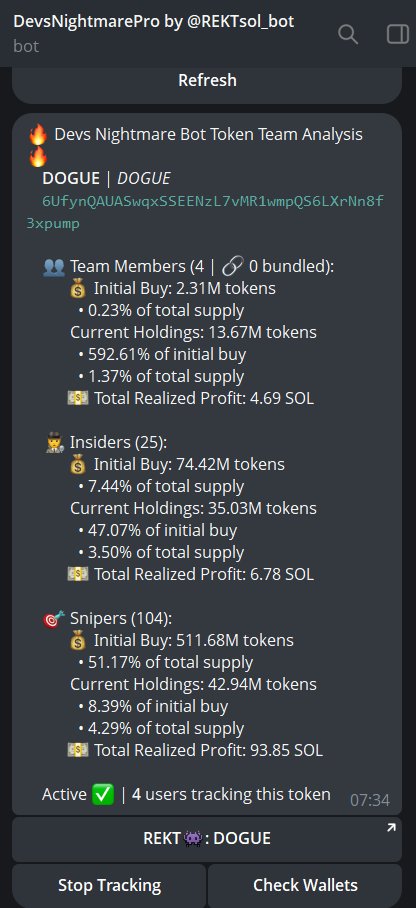This screenshot has width=416, height=908.
Task: Click the 07:34 message timestamp
Action: point(370,800)
